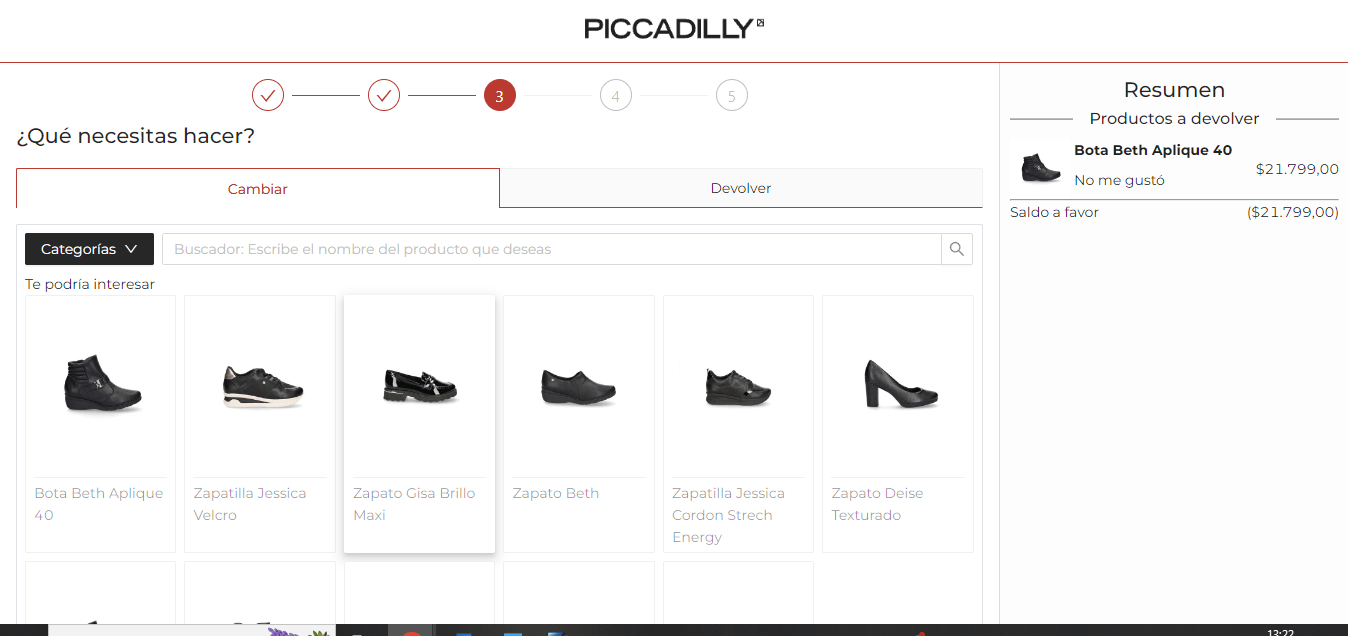Switch to the Devolver tab
Screen dimensions: 1348x636
(x=741, y=188)
